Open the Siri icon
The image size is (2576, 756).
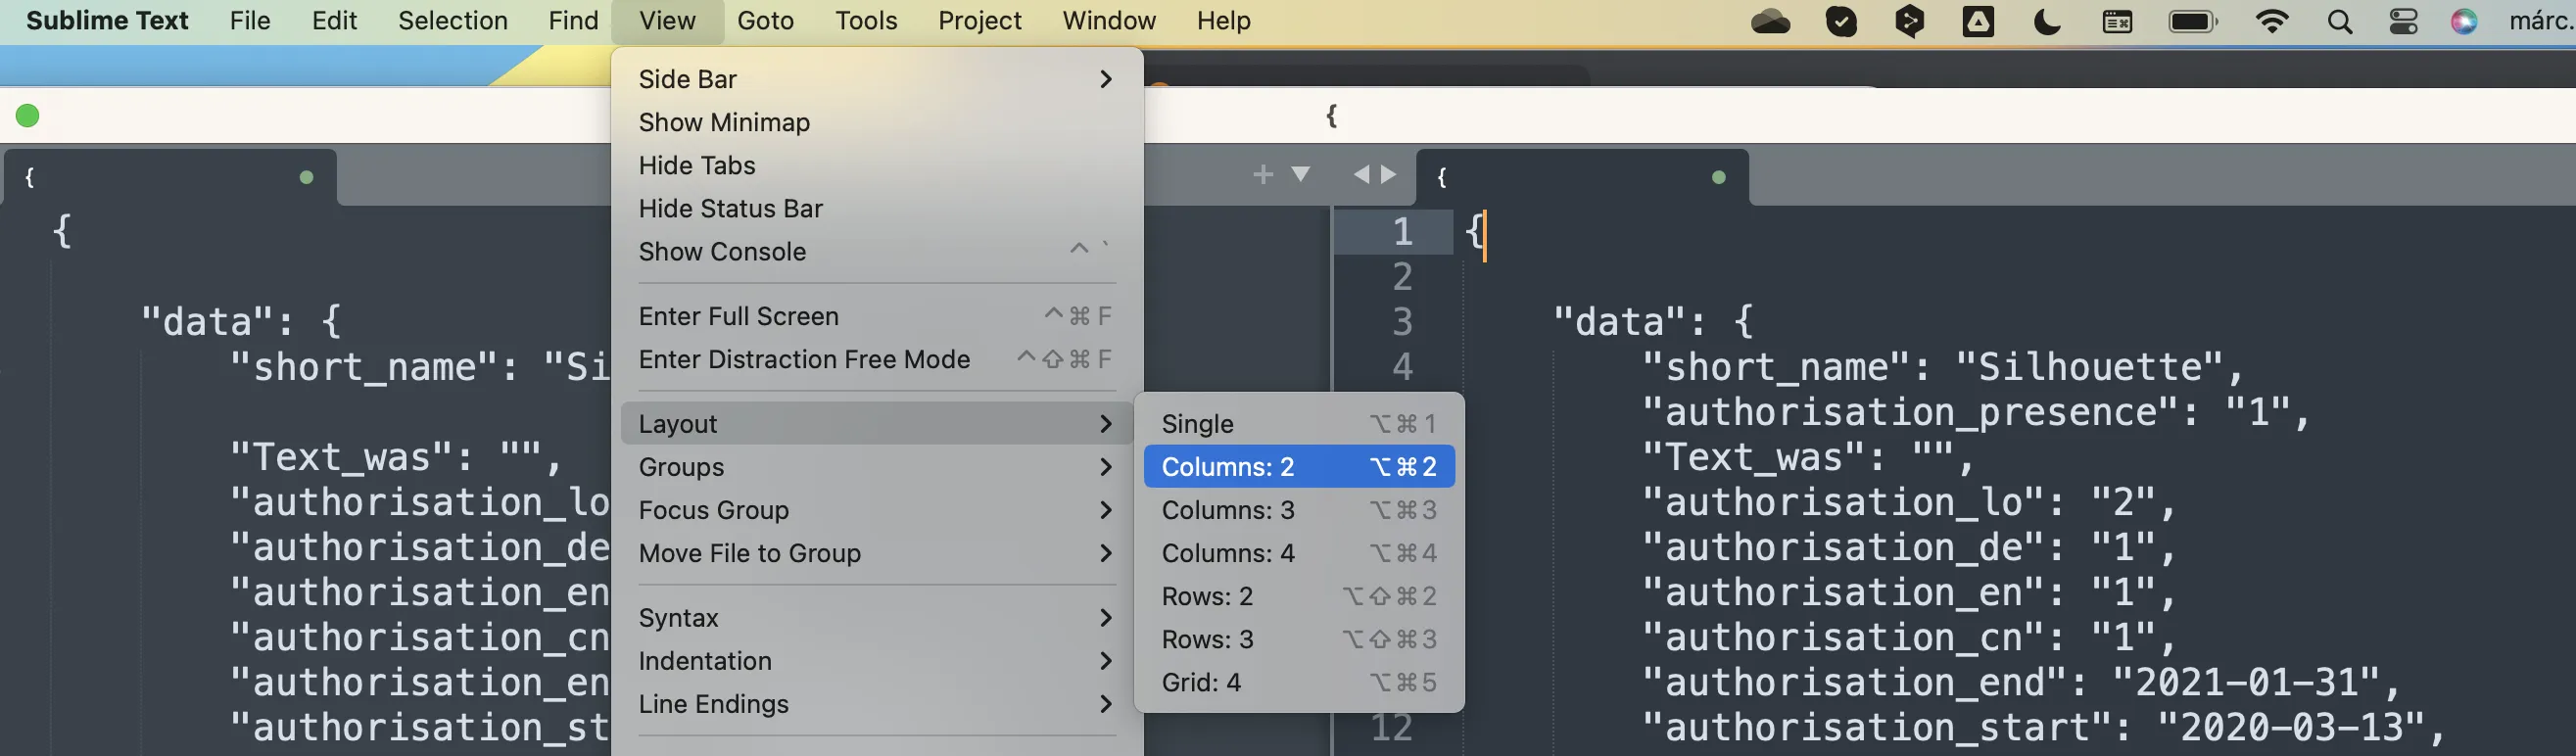(2464, 22)
